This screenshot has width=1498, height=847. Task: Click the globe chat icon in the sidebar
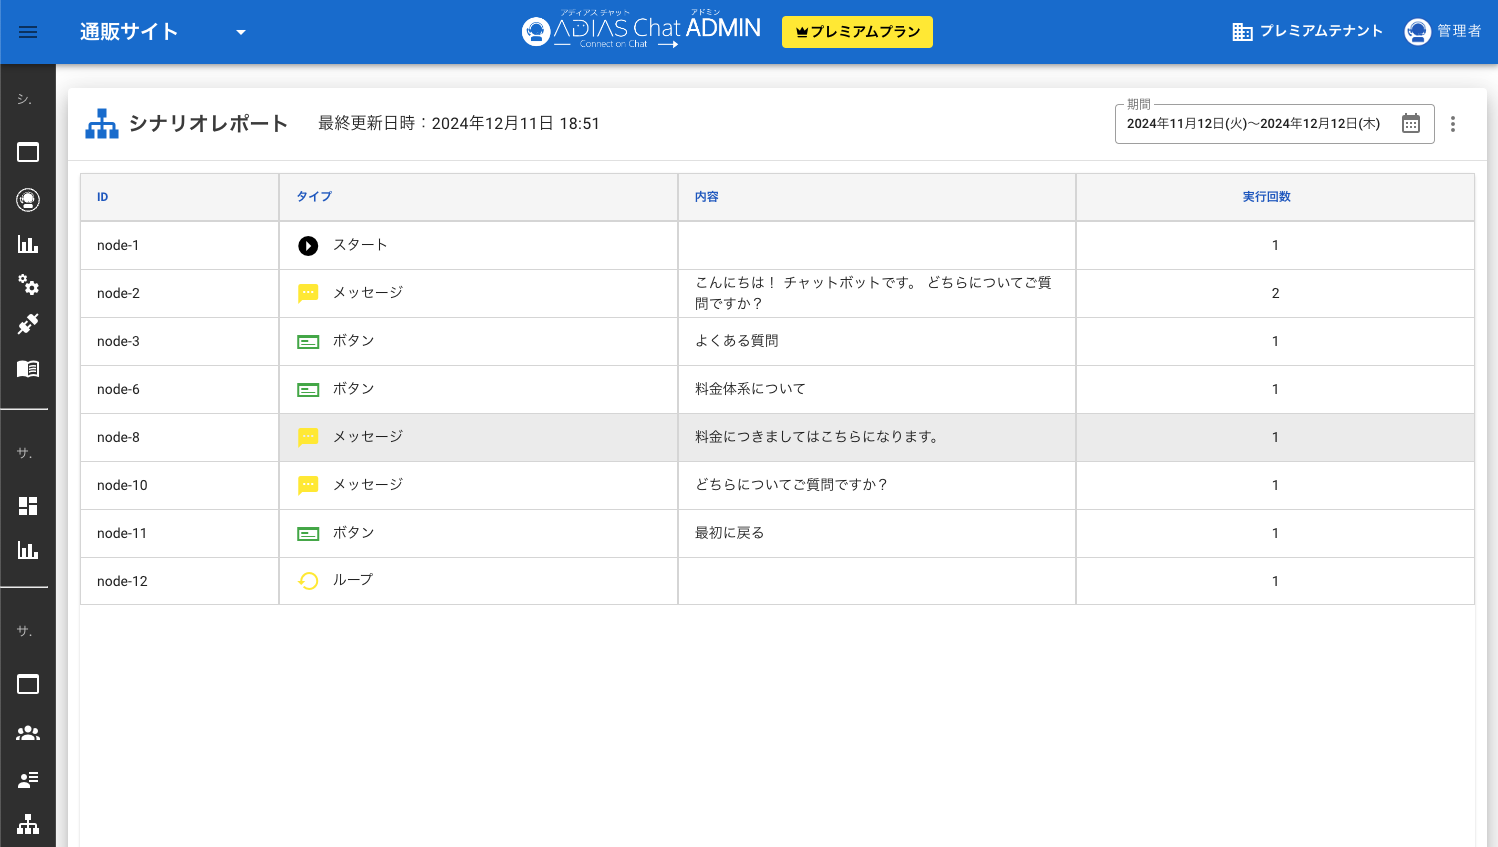tap(28, 199)
